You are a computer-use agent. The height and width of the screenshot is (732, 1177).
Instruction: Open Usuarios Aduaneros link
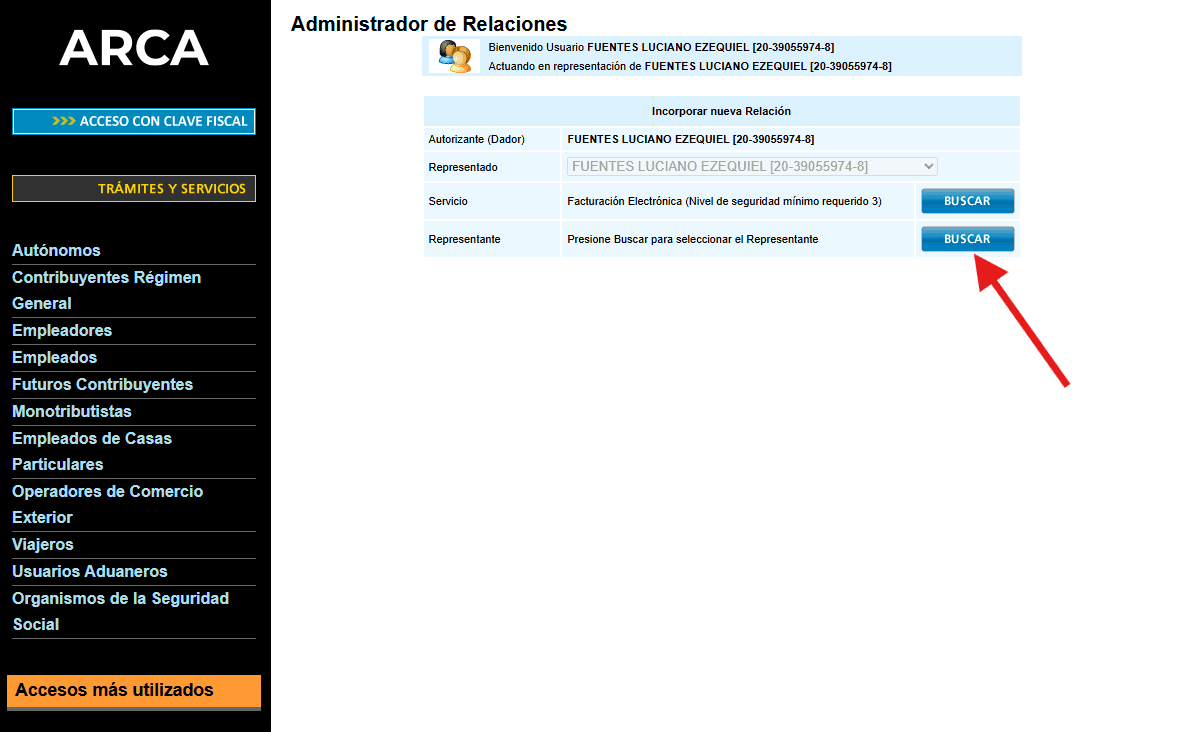90,572
